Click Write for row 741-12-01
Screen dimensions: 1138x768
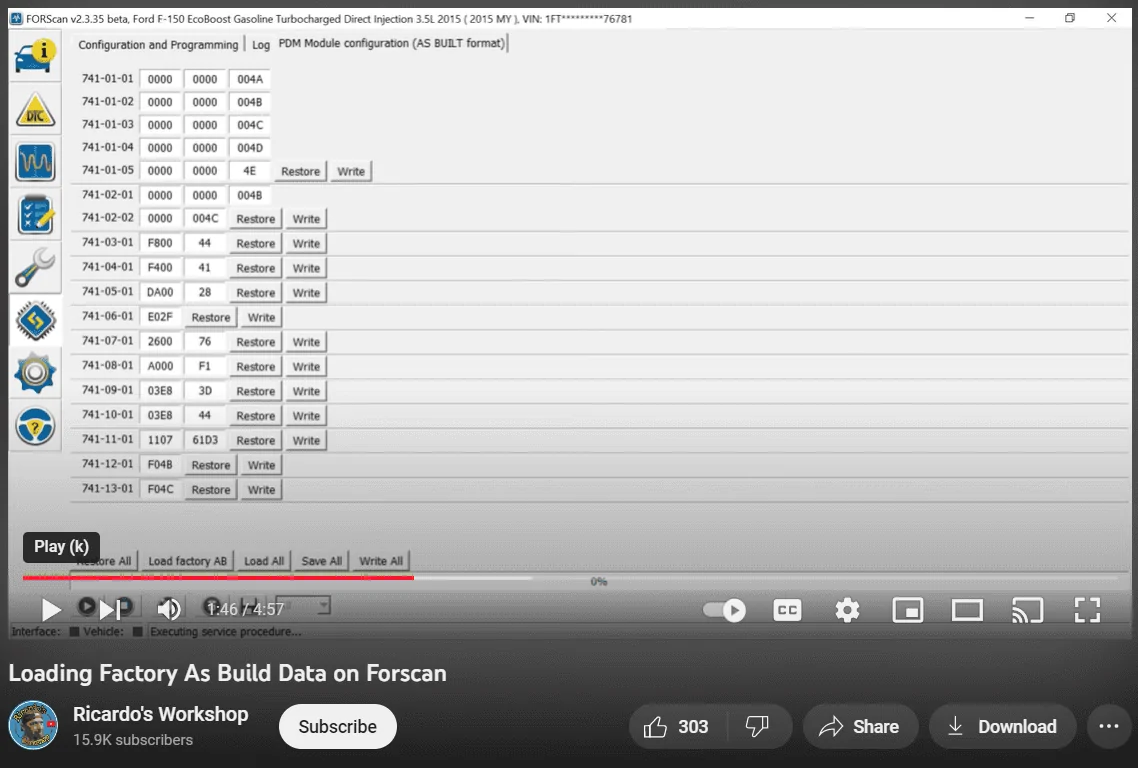point(261,465)
